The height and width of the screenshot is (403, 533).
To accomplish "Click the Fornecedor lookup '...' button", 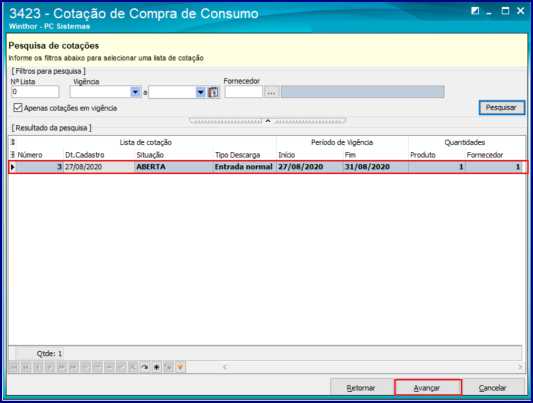I will [271, 92].
